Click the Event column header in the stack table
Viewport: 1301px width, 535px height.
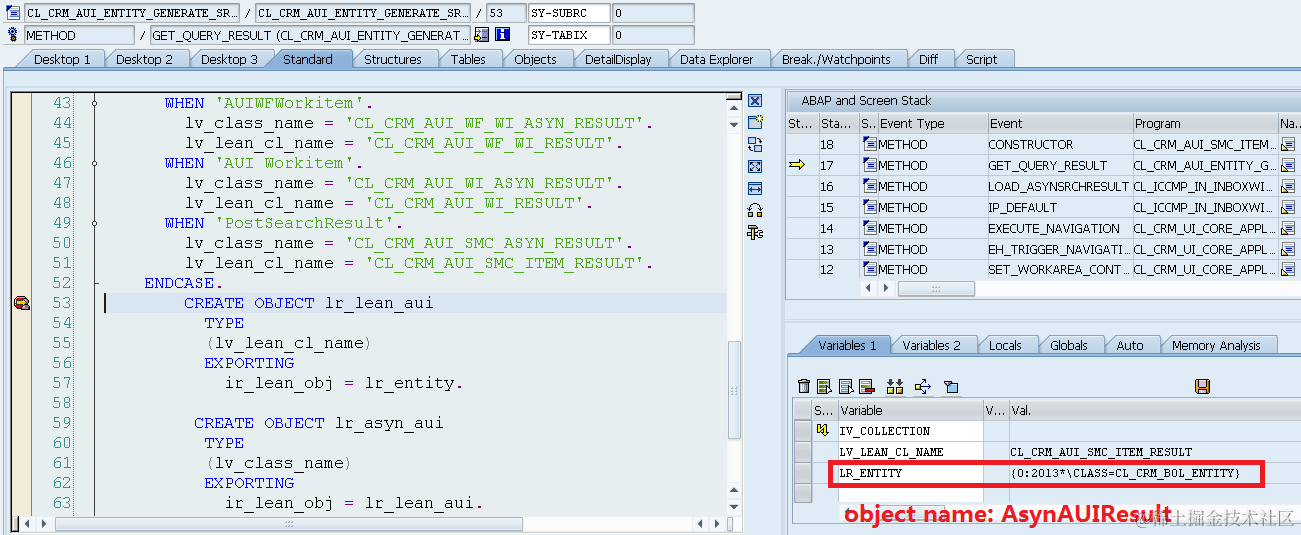[1059, 124]
